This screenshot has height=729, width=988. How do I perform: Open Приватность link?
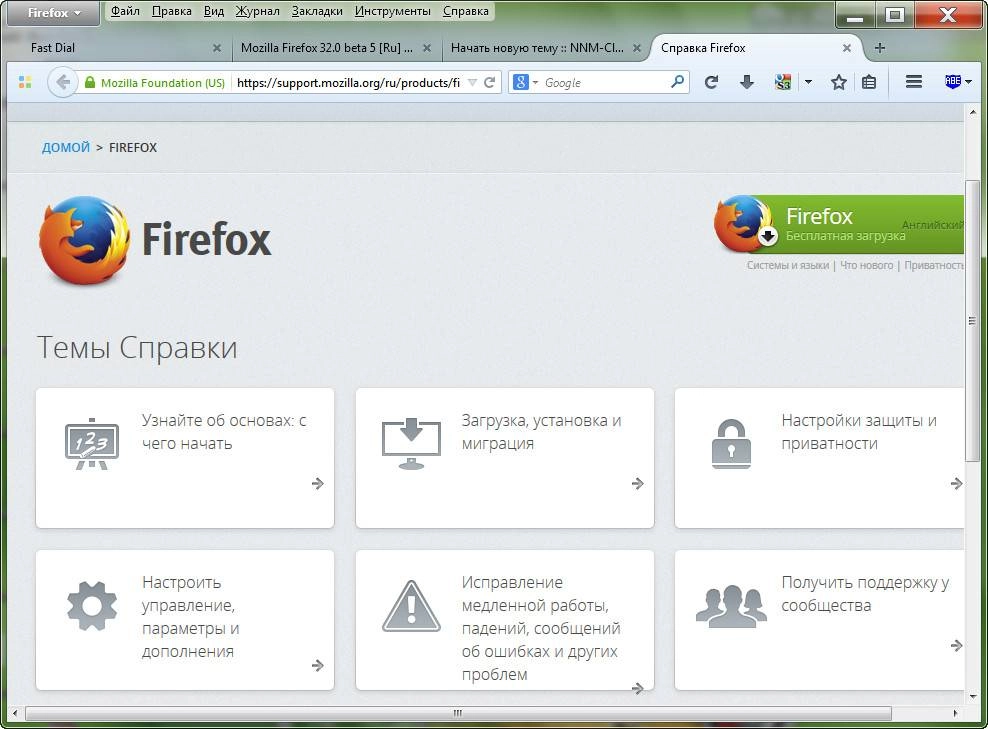(934, 265)
